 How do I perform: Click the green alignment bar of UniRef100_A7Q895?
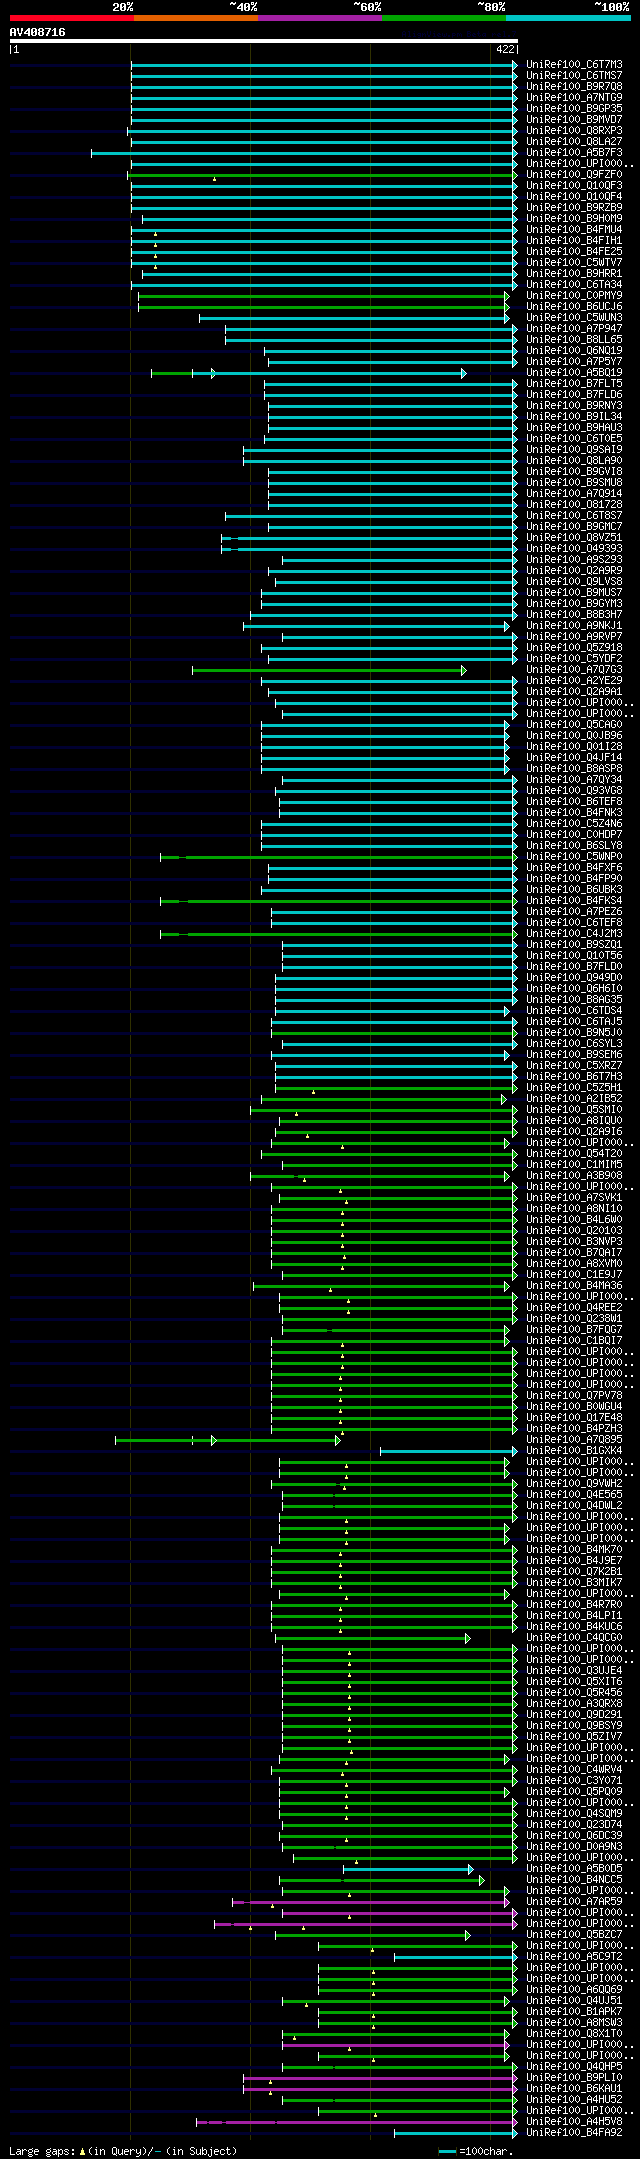[228, 1440]
